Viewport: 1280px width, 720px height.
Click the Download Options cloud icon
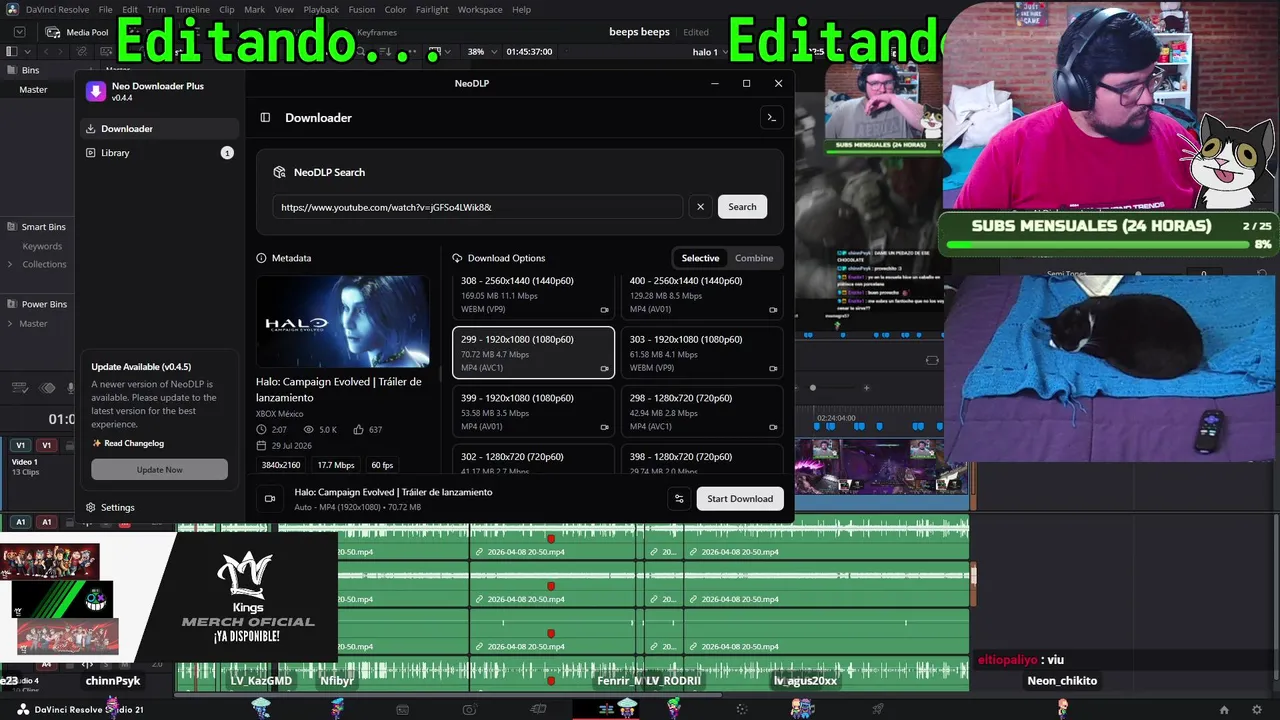[x=457, y=258]
